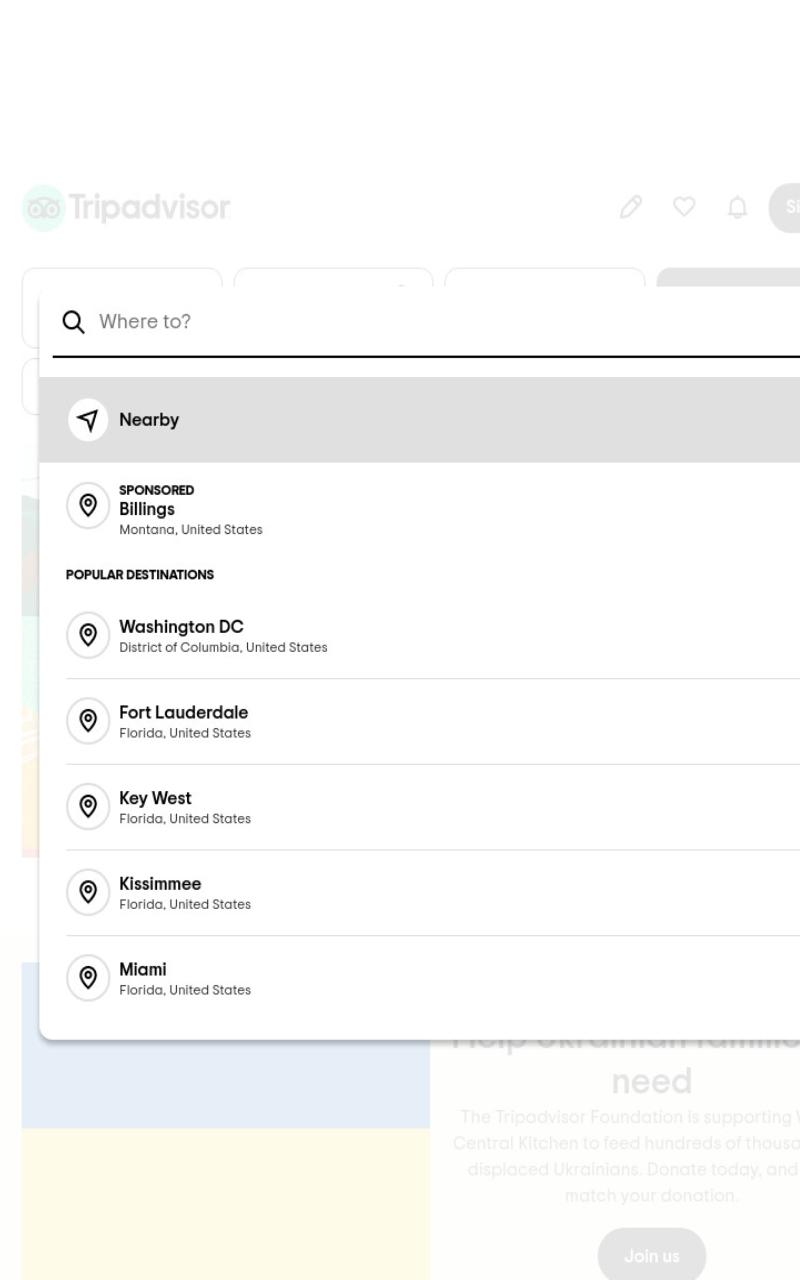Open the notifications bell icon
The width and height of the screenshot is (800, 1280).
(737, 207)
